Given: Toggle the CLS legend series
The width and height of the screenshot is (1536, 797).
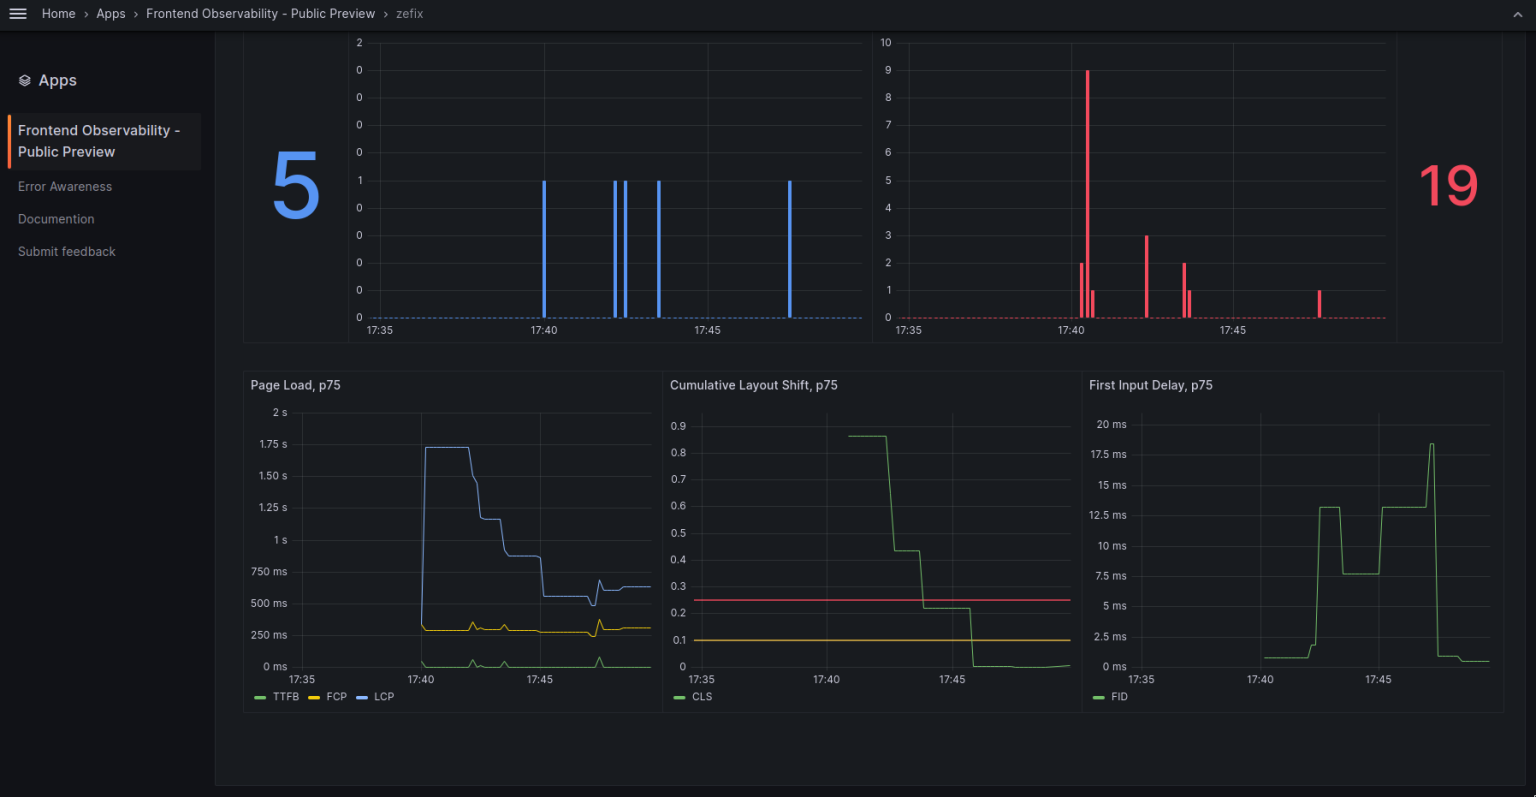Looking at the screenshot, I should [x=702, y=697].
